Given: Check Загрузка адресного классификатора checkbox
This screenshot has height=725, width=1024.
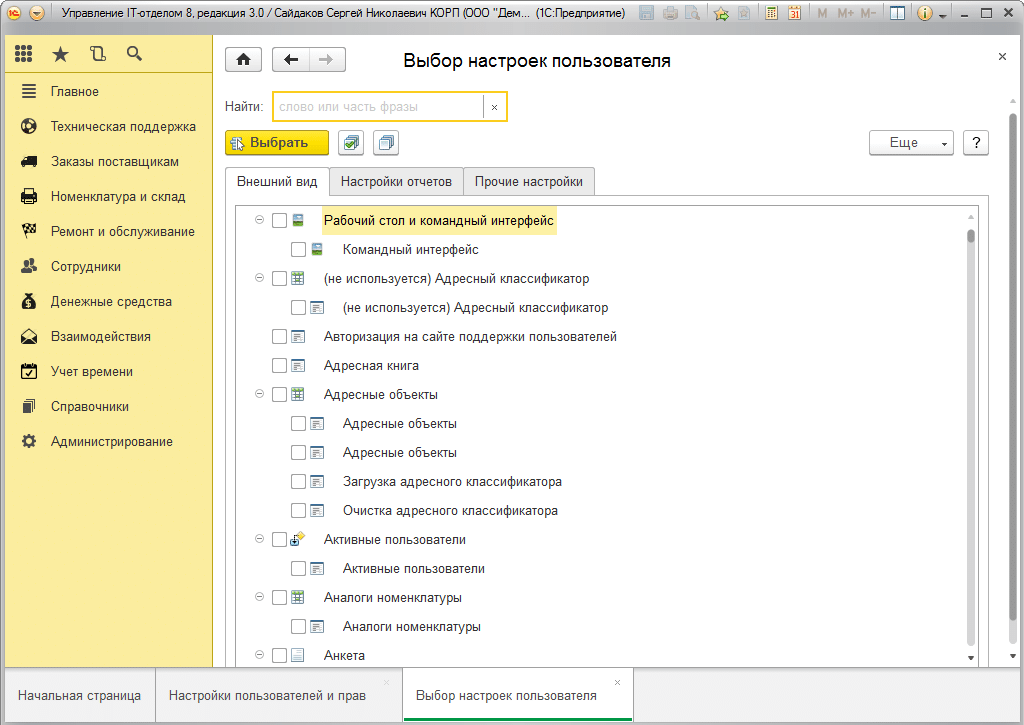Looking at the screenshot, I should [298, 481].
